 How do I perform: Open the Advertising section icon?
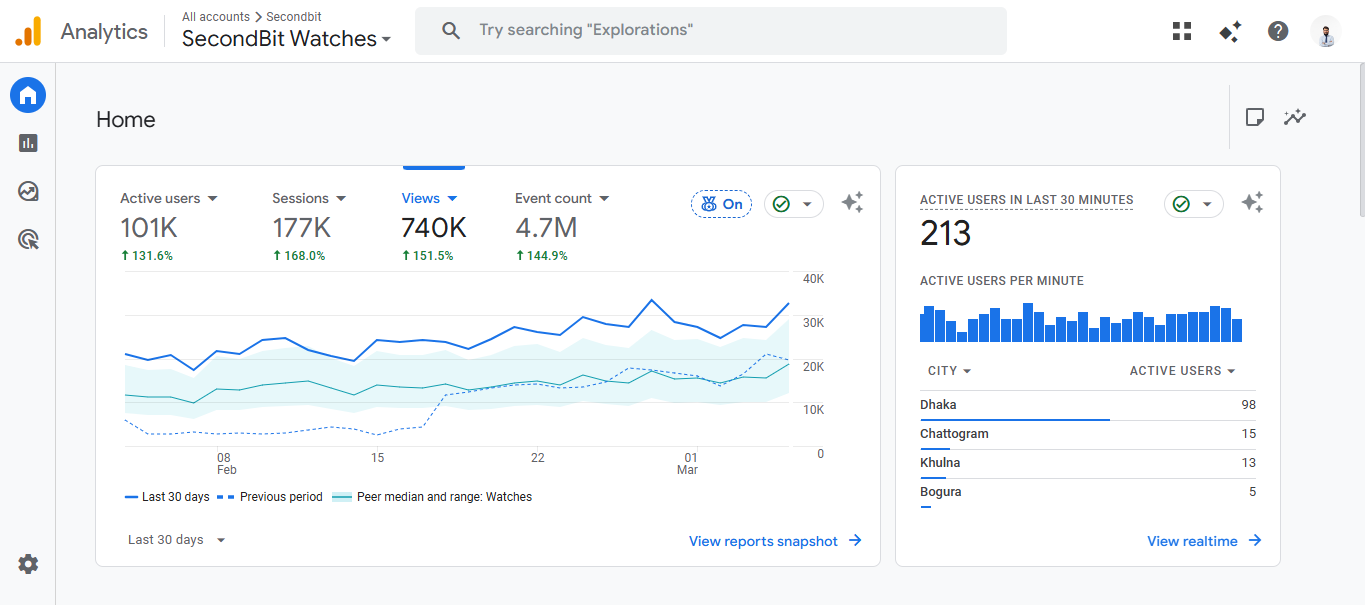pos(28,239)
